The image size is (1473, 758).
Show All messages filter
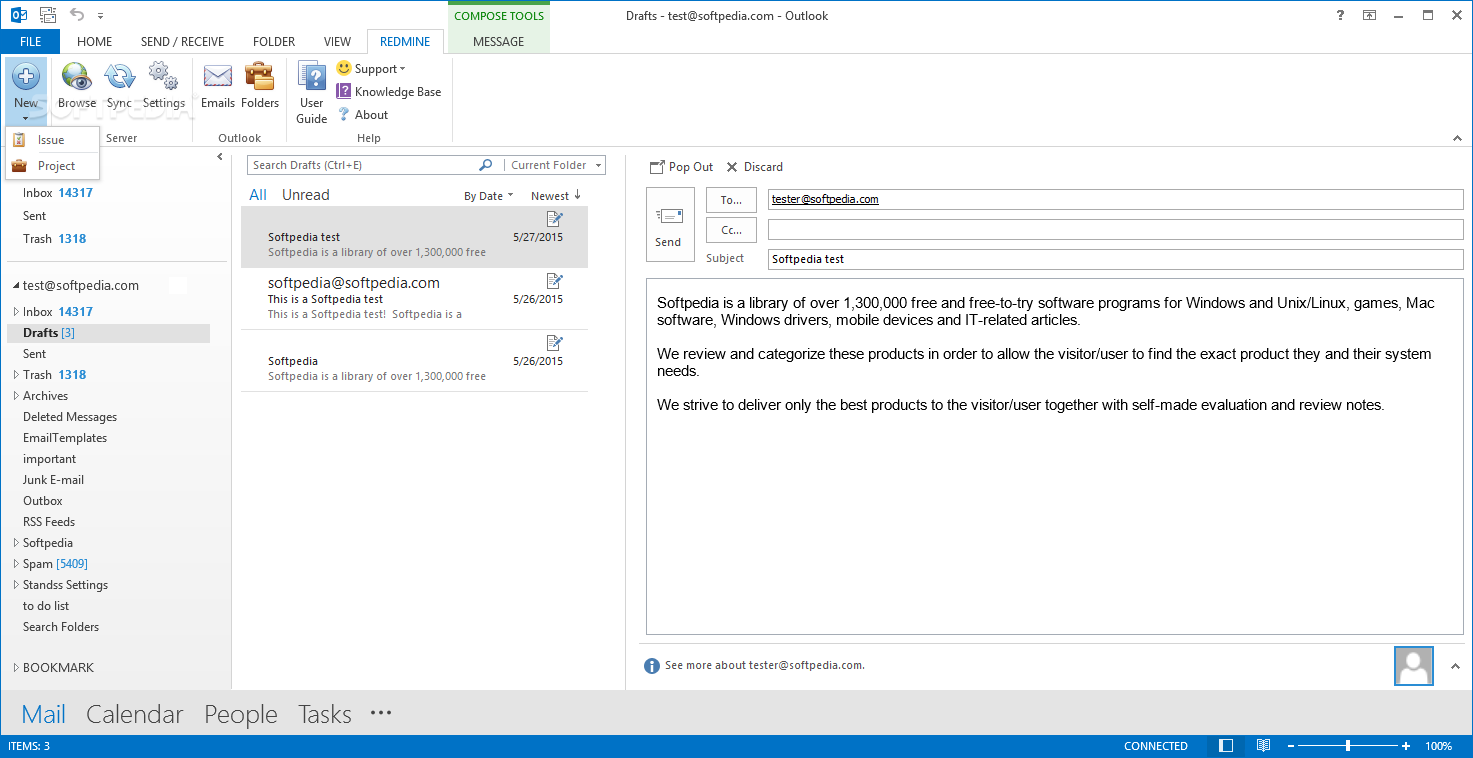coord(258,195)
